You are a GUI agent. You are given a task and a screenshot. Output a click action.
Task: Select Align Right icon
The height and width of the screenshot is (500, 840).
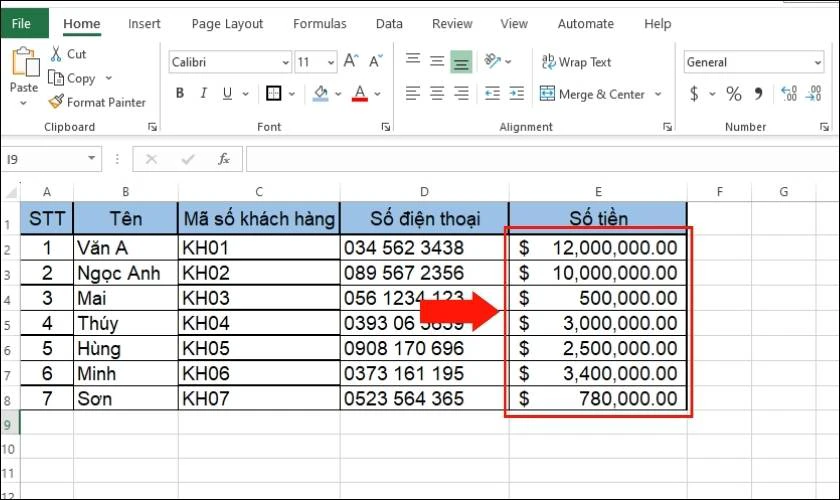point(461,94)
